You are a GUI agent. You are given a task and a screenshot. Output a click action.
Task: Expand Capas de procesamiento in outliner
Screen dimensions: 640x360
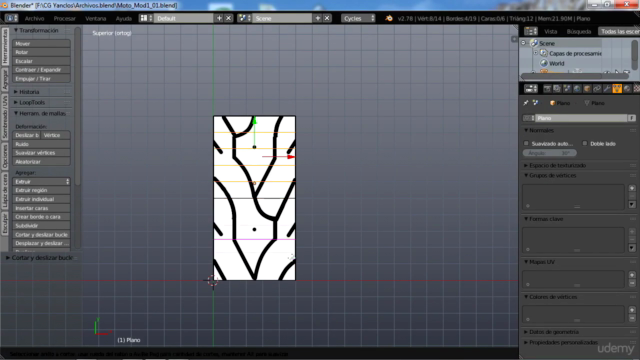pos(536,53)
